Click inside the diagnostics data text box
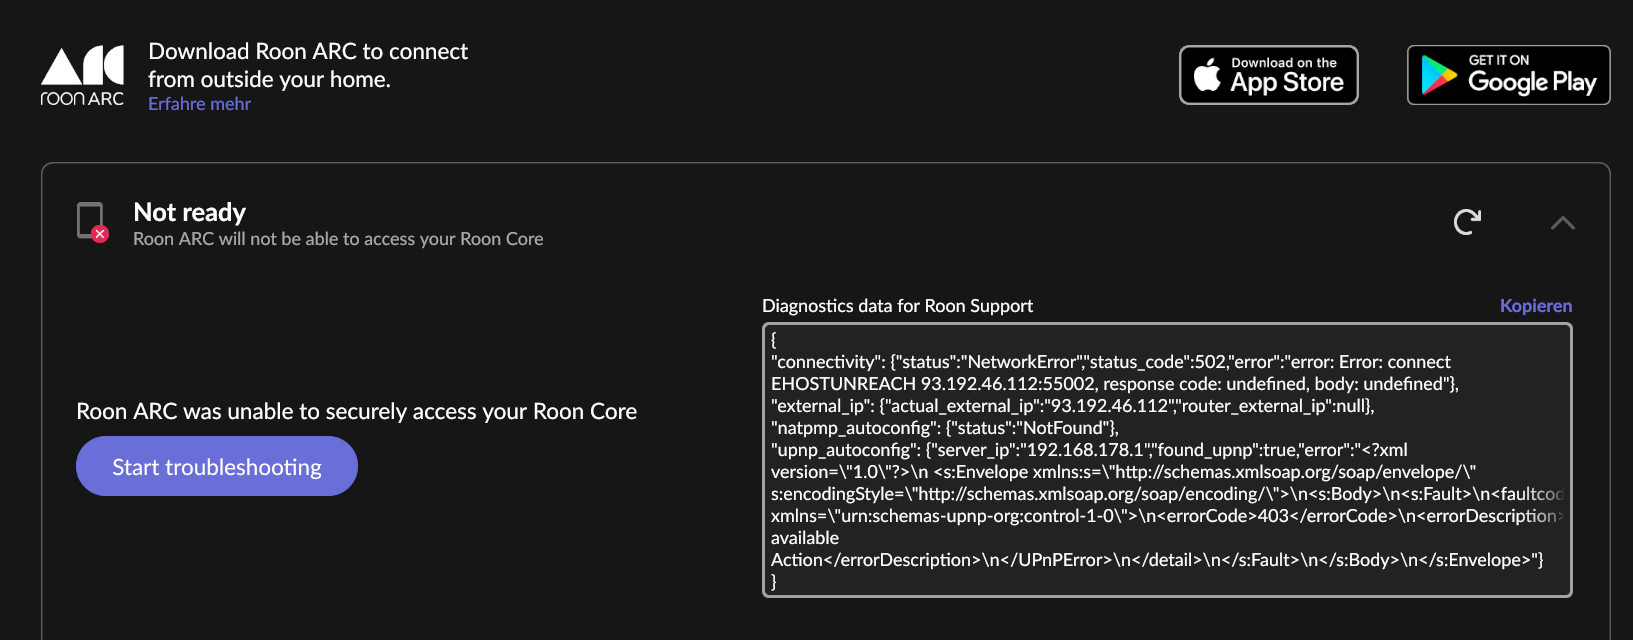Viewport: 1633px width, 640px height. 1167,460
